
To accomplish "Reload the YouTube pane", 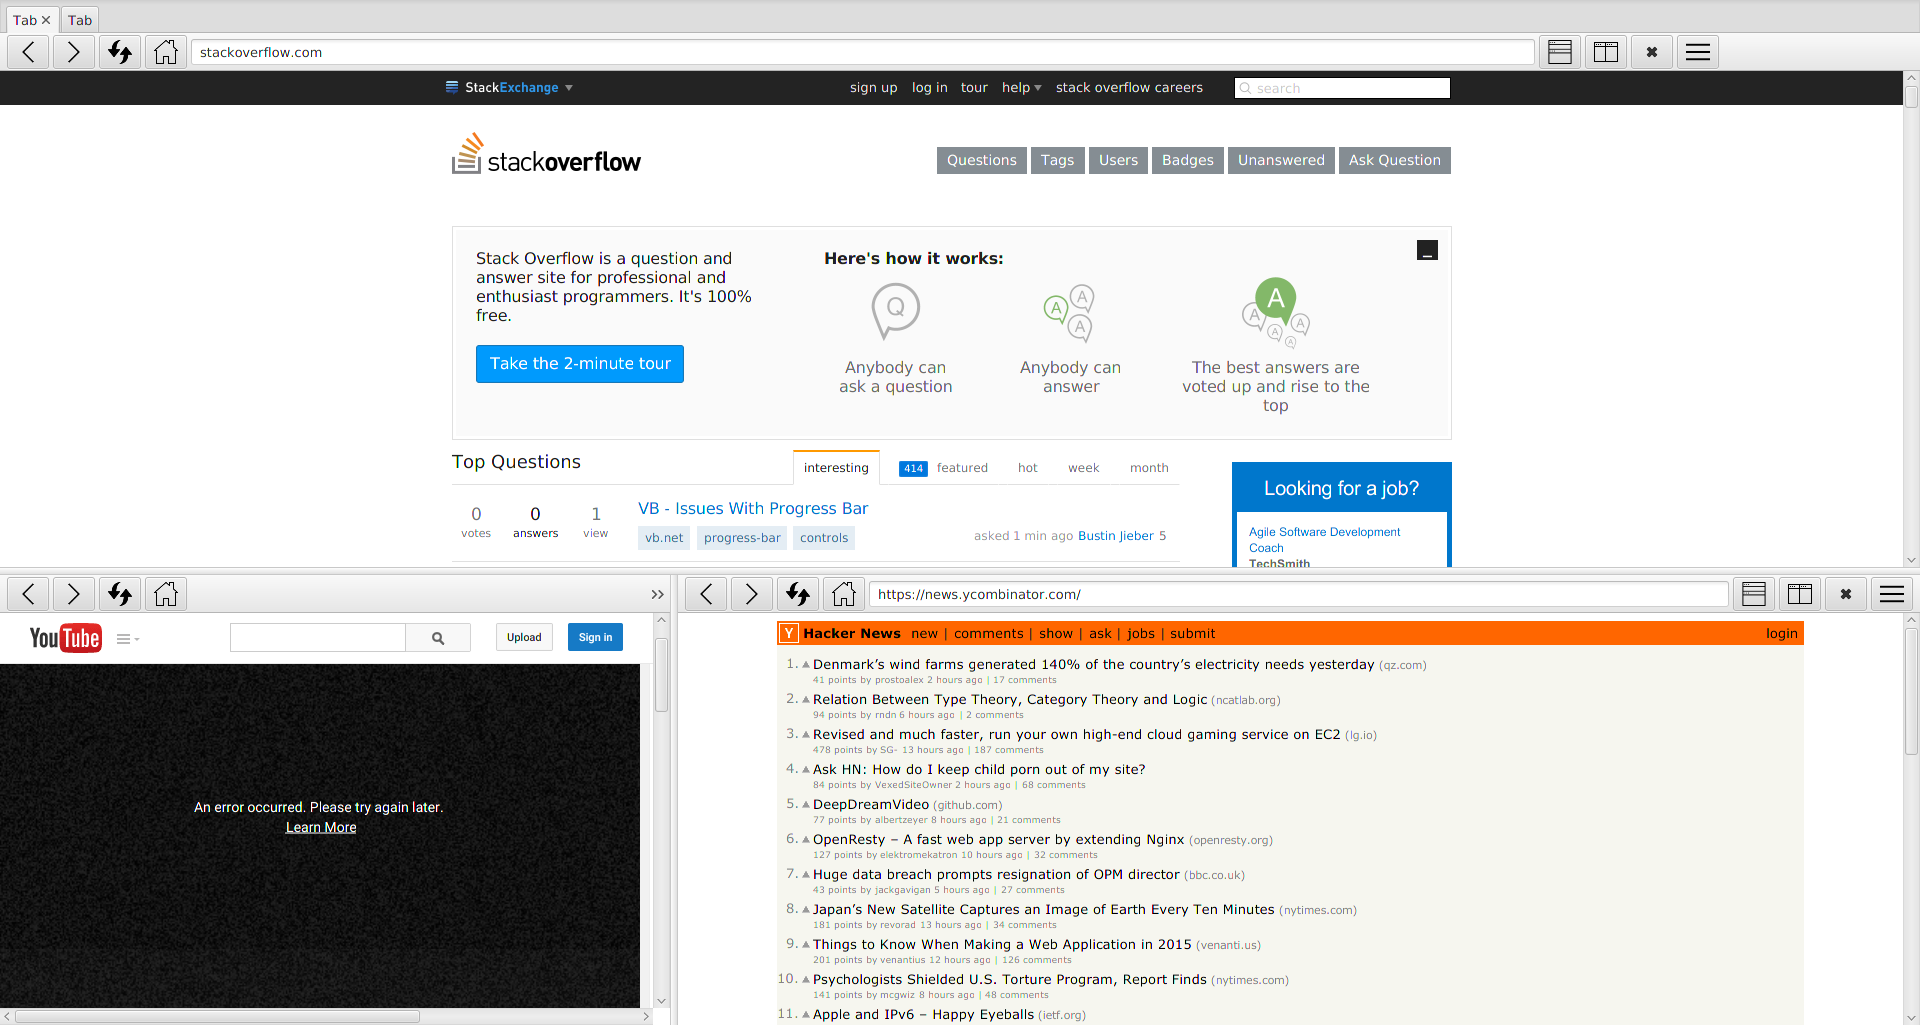I will click(x=120, y=594).
